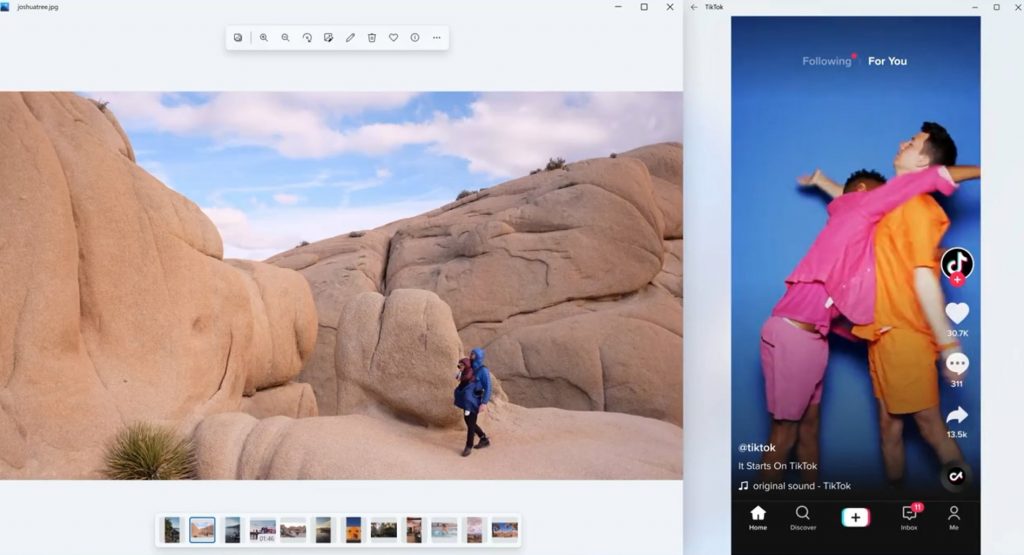This screenshot has height=555, width=1024.
Task: Select the video thumbnail marked 01:46
Action: click(262, 529)
